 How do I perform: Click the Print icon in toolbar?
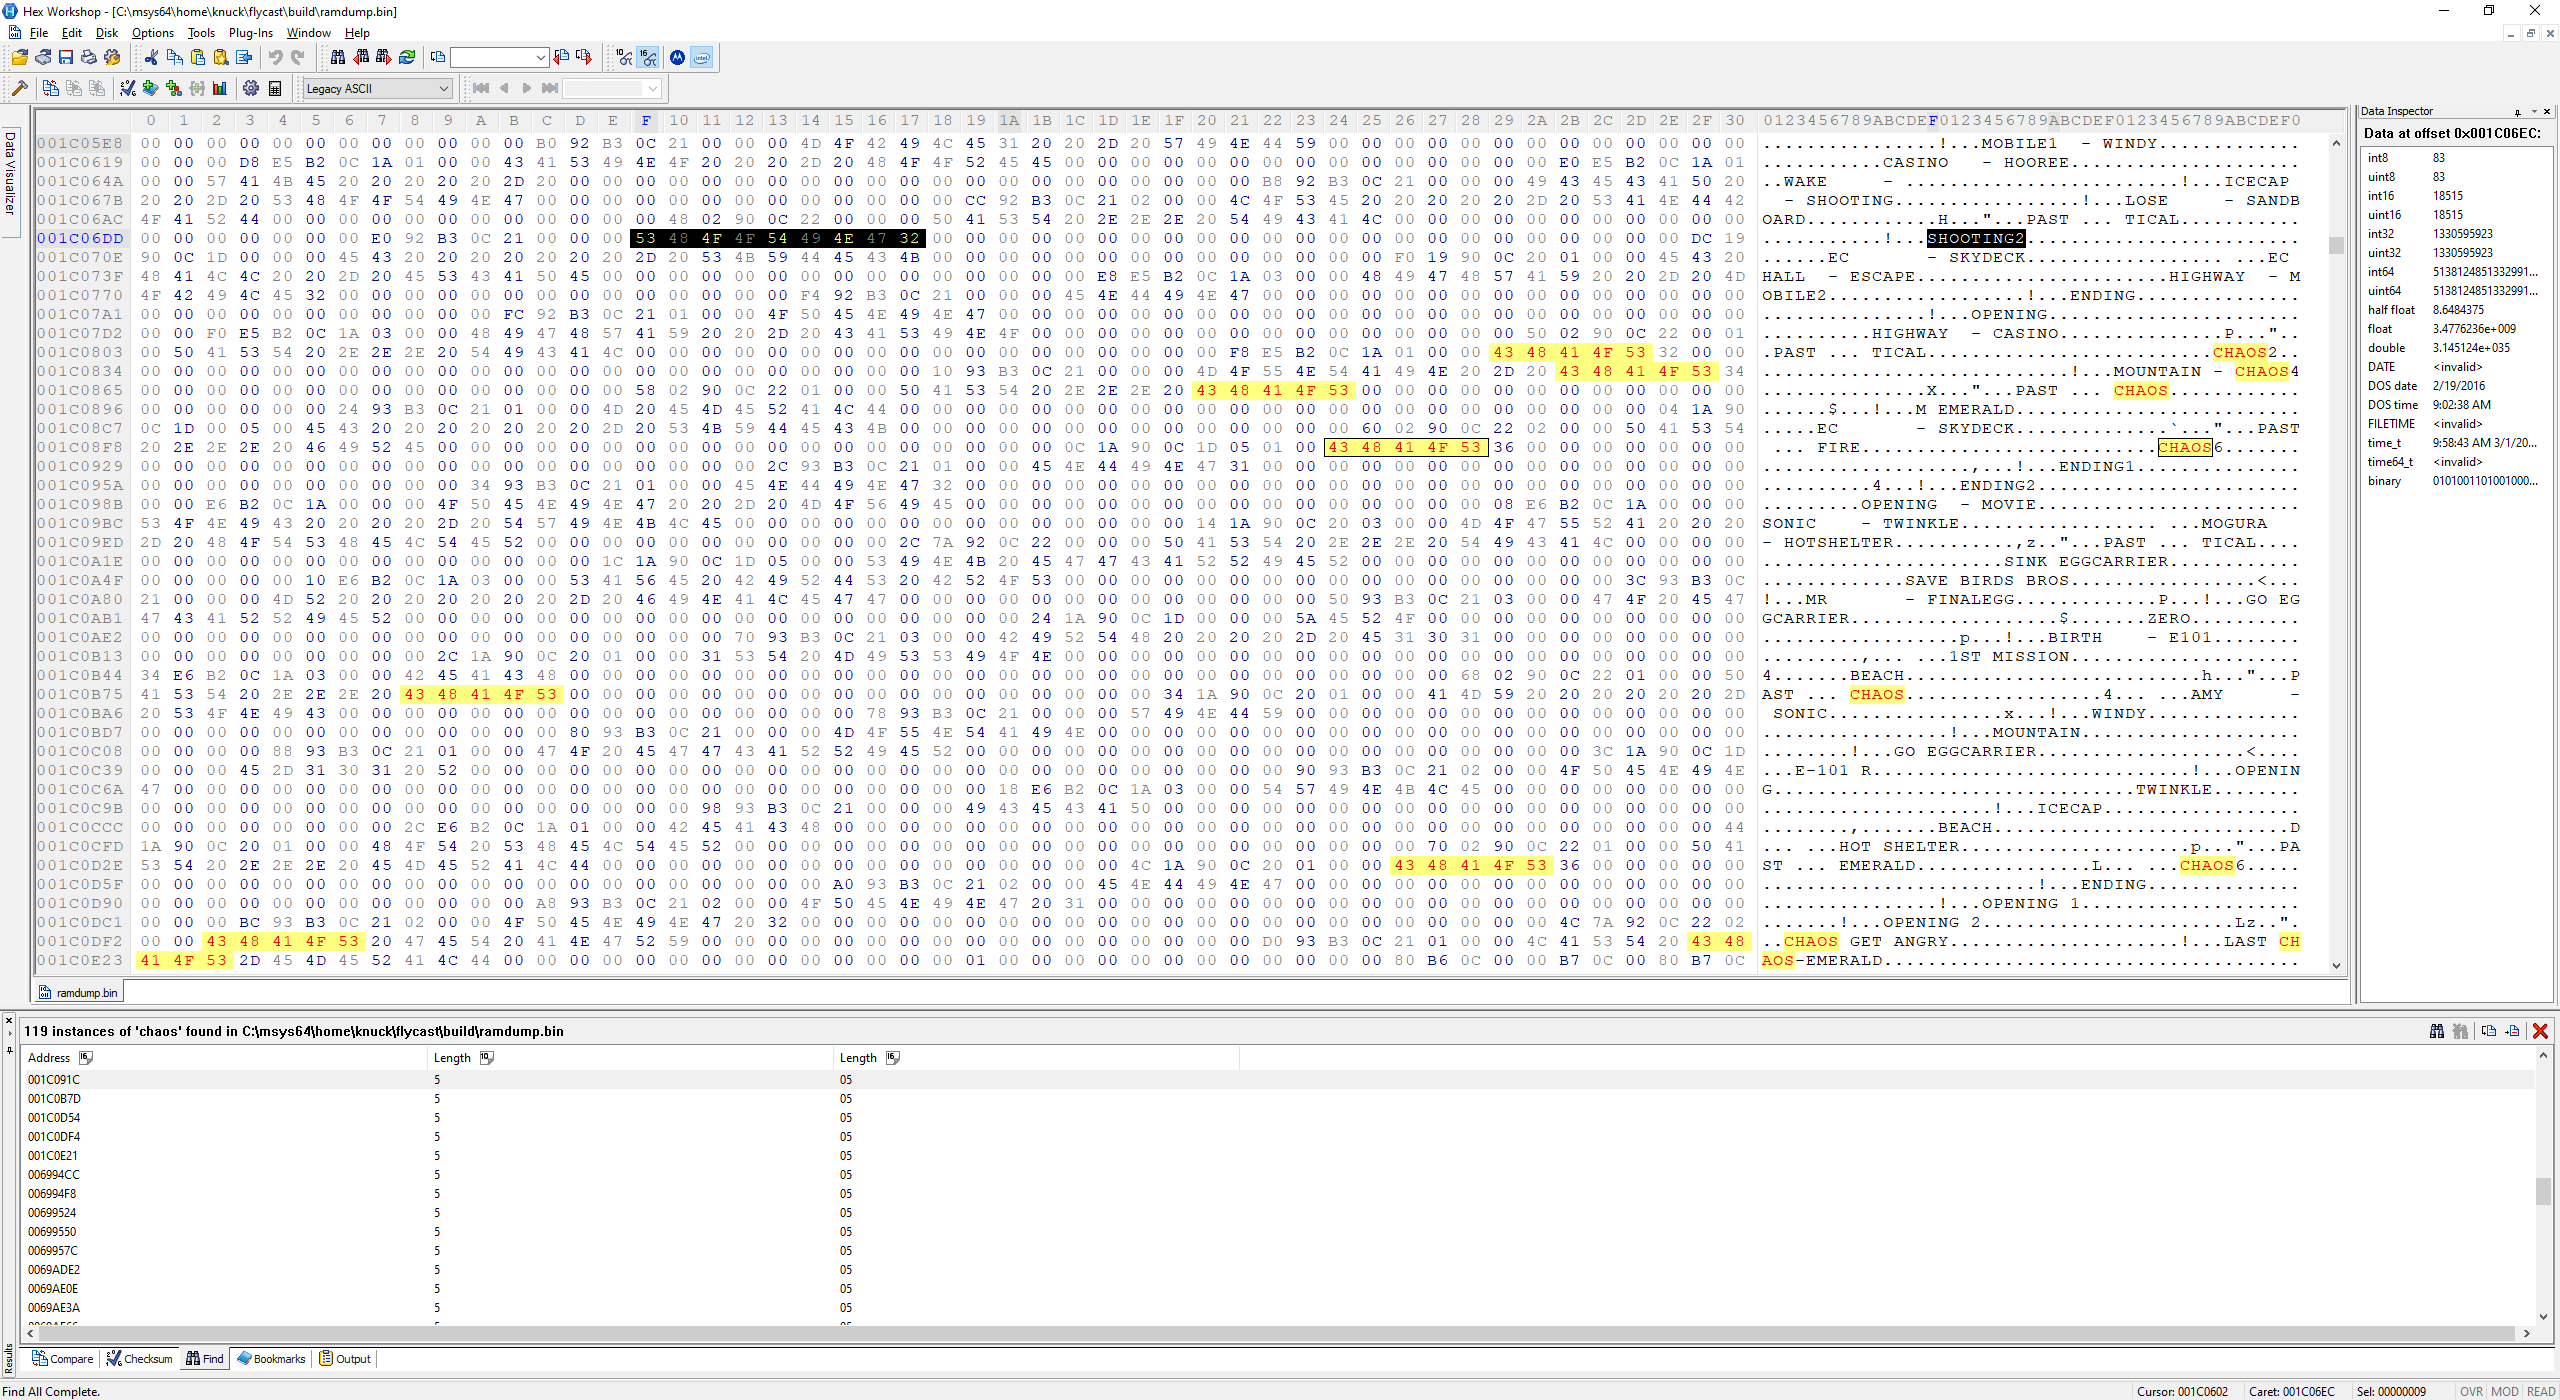click(x=89, y=58)
